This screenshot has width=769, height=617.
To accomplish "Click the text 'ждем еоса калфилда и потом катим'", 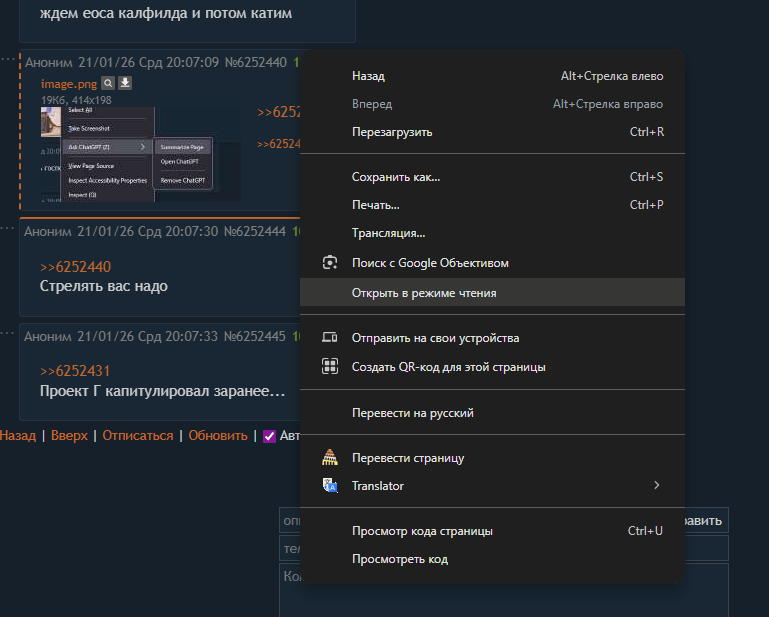I will [166, 13].
